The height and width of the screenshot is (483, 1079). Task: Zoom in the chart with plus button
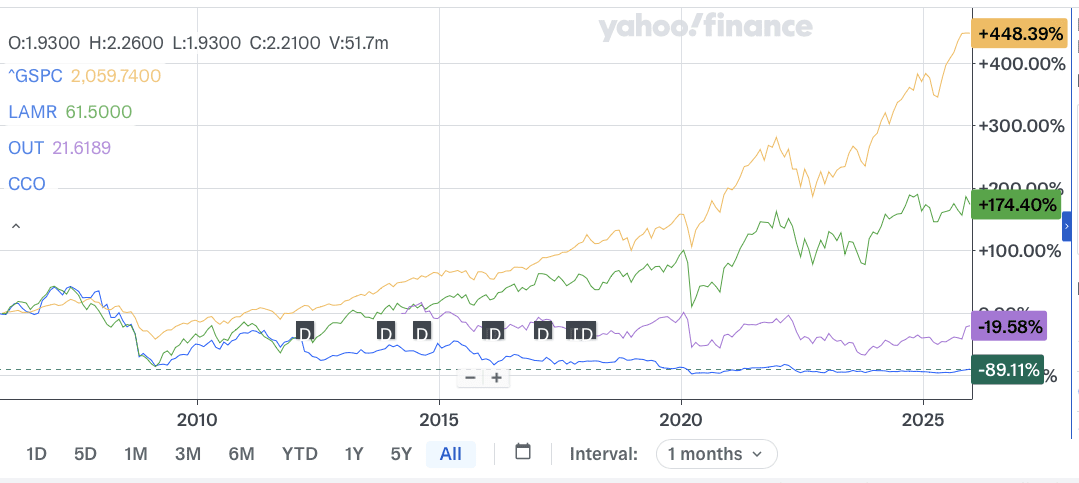coord(496,377)
